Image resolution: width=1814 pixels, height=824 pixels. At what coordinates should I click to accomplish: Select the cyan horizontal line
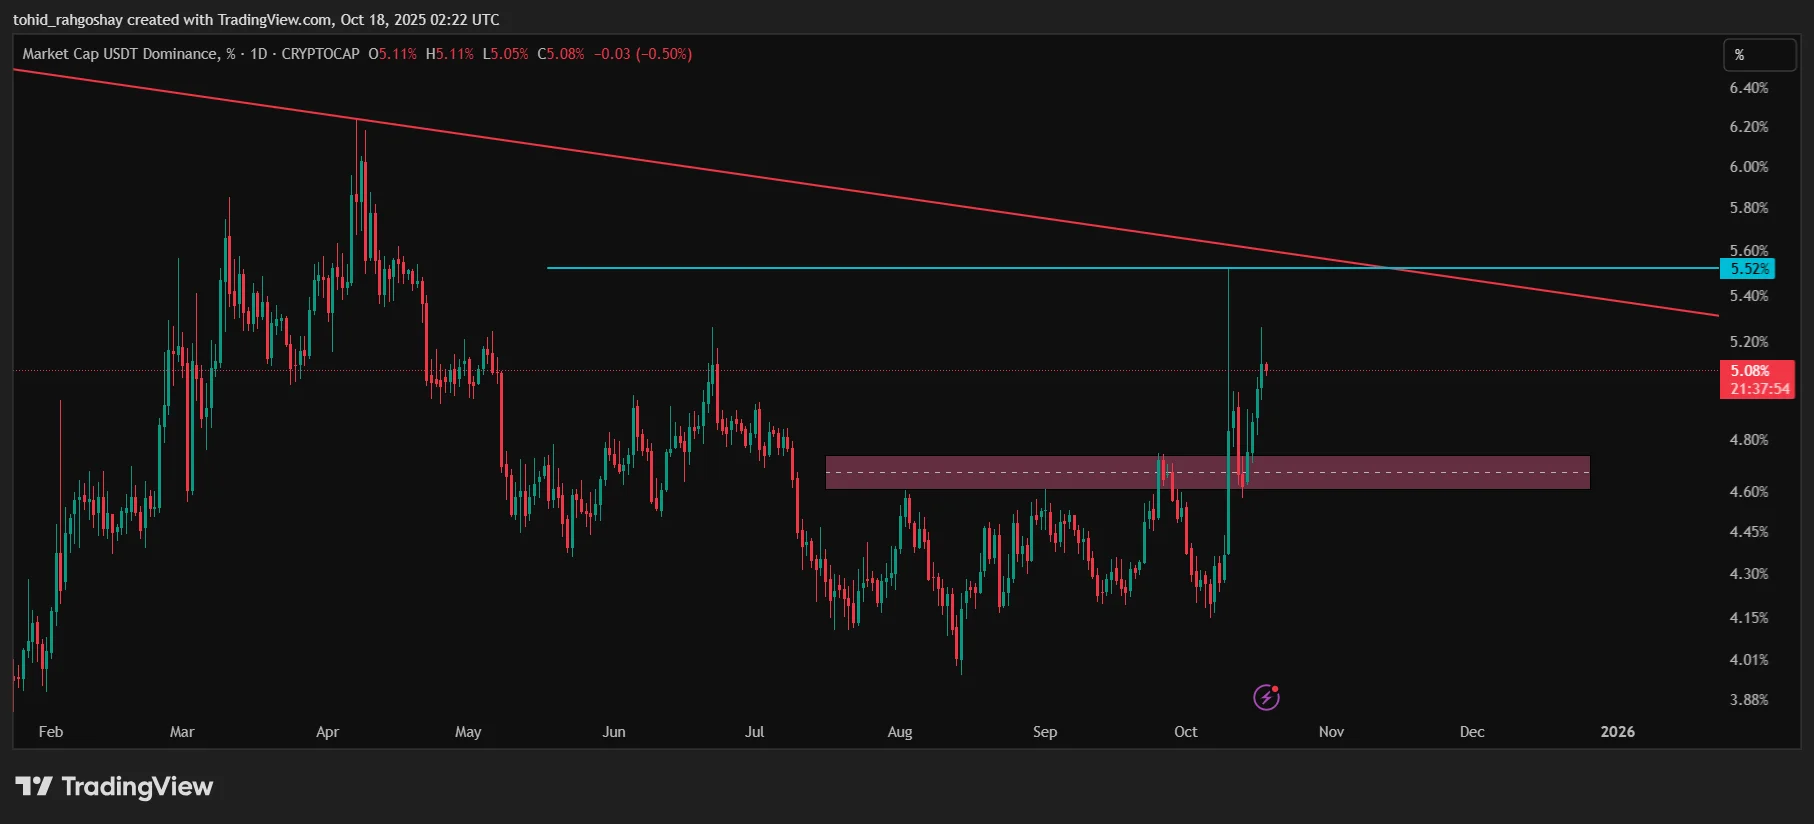(900, 268)
